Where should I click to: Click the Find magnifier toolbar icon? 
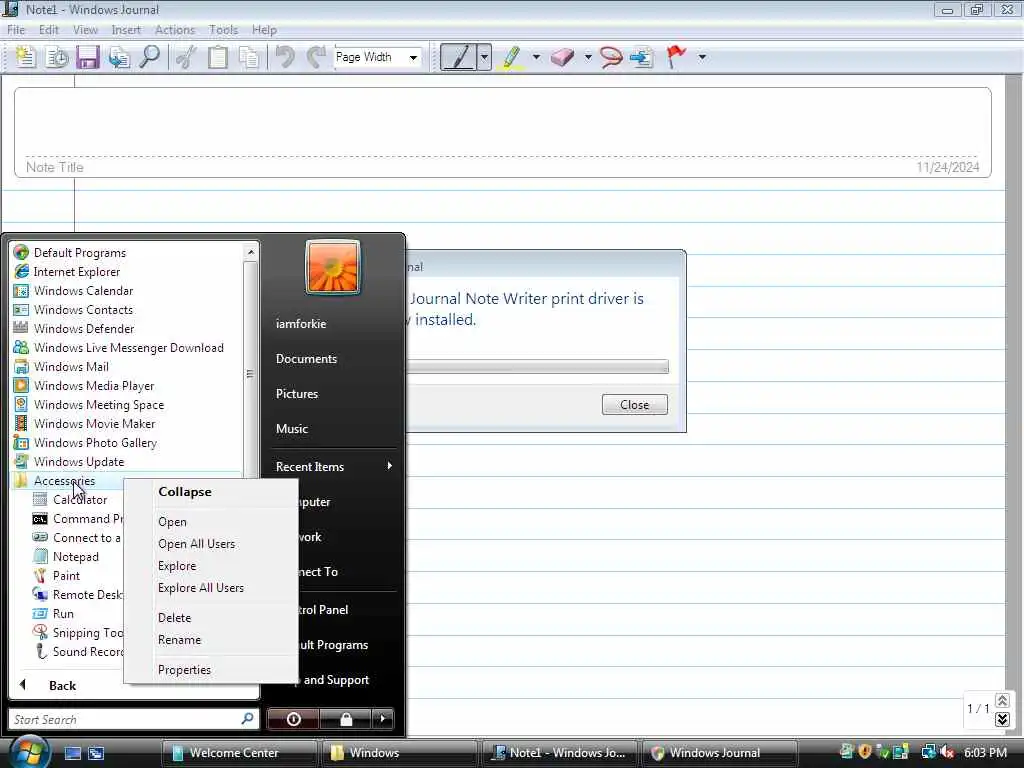coord(150,57)
